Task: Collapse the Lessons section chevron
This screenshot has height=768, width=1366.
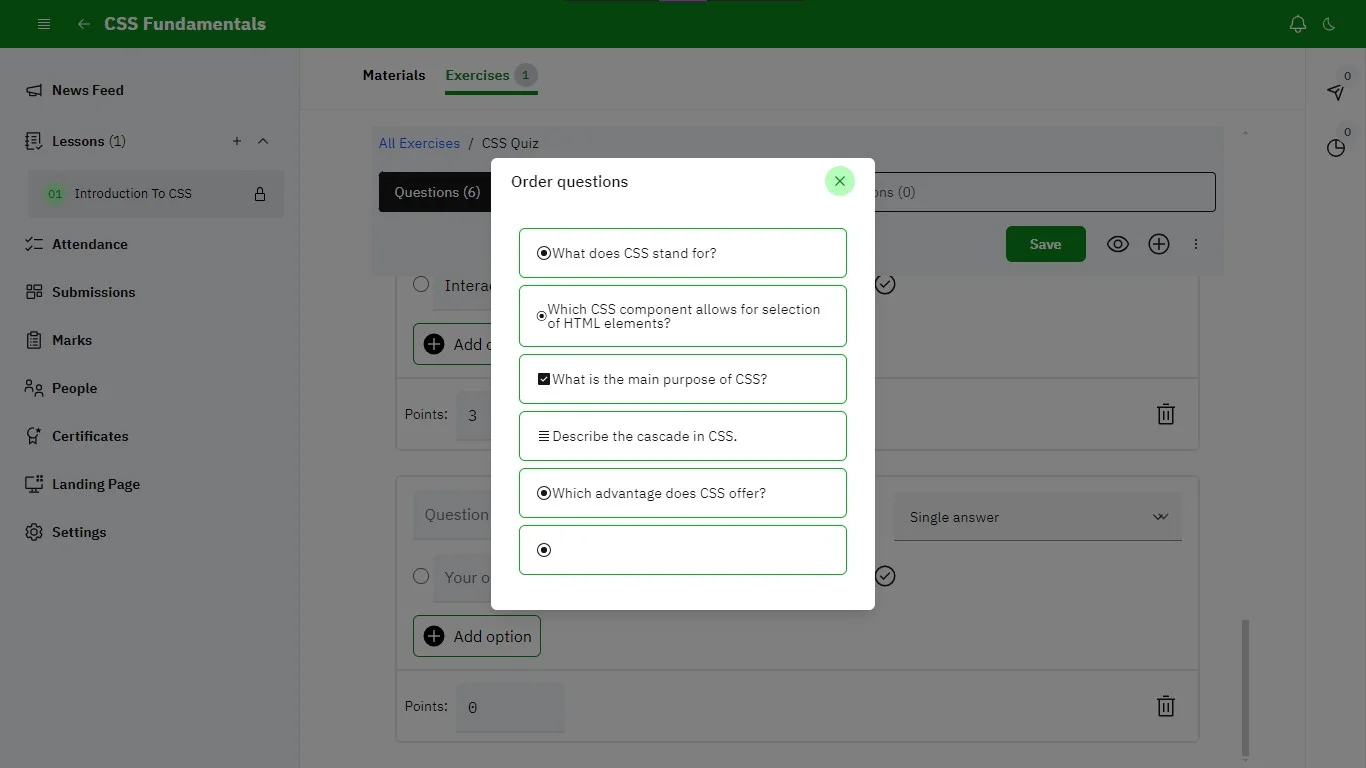Action: point(263,141)
